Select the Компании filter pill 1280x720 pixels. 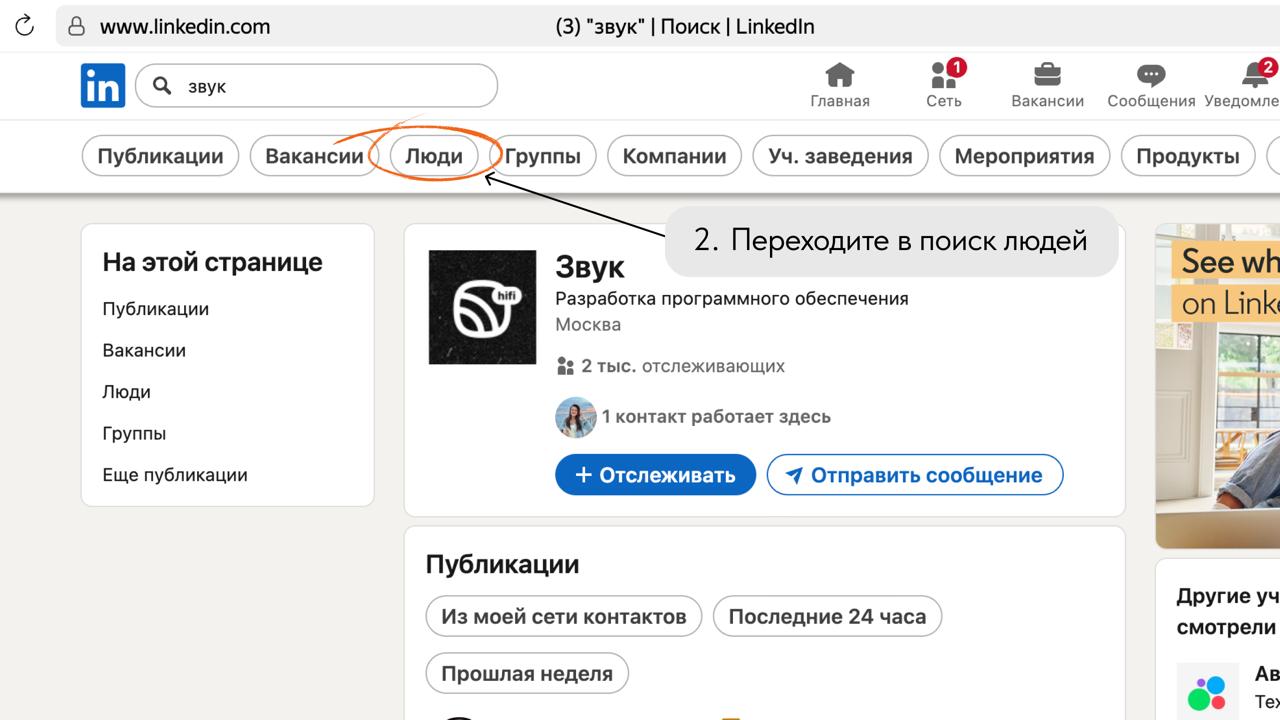pyautogui.click(x=674, y=156)
